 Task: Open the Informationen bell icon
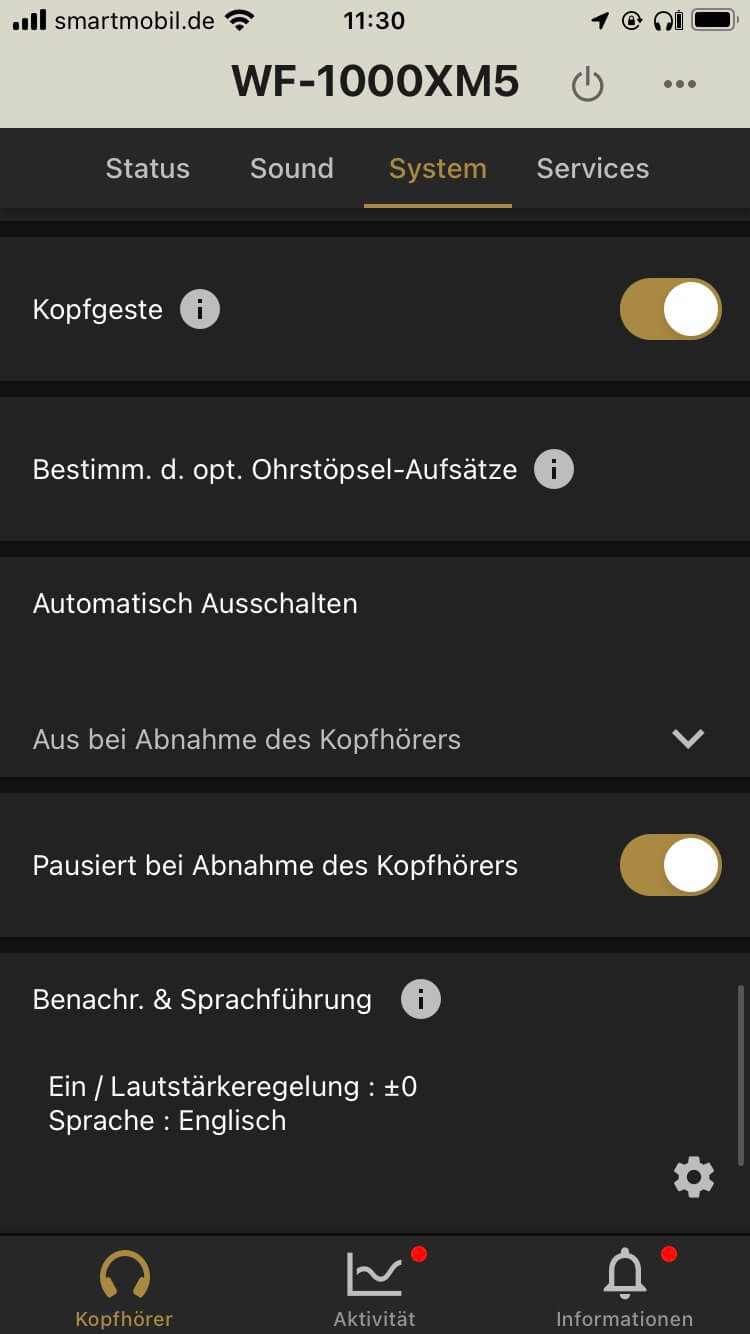point(625,1275)
